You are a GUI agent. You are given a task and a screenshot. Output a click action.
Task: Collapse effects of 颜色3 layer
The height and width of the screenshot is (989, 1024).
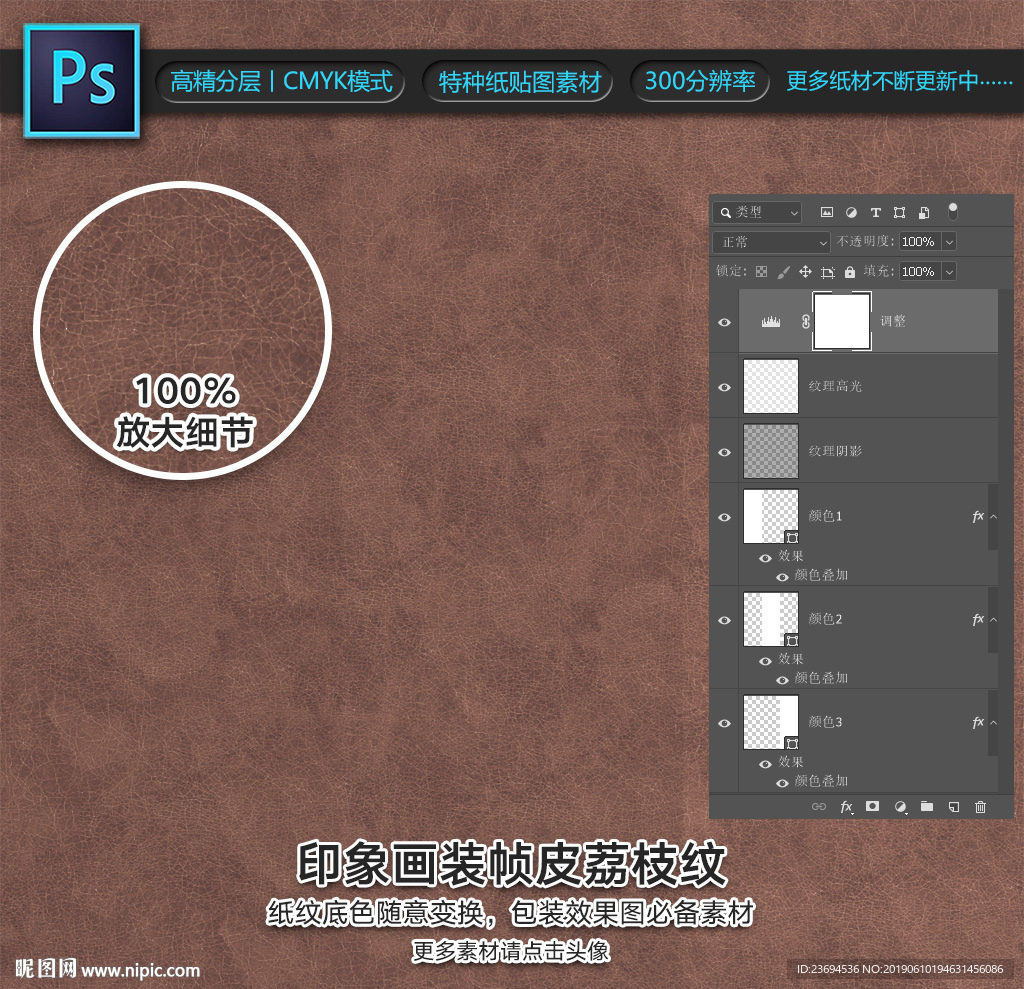(993, 722)
